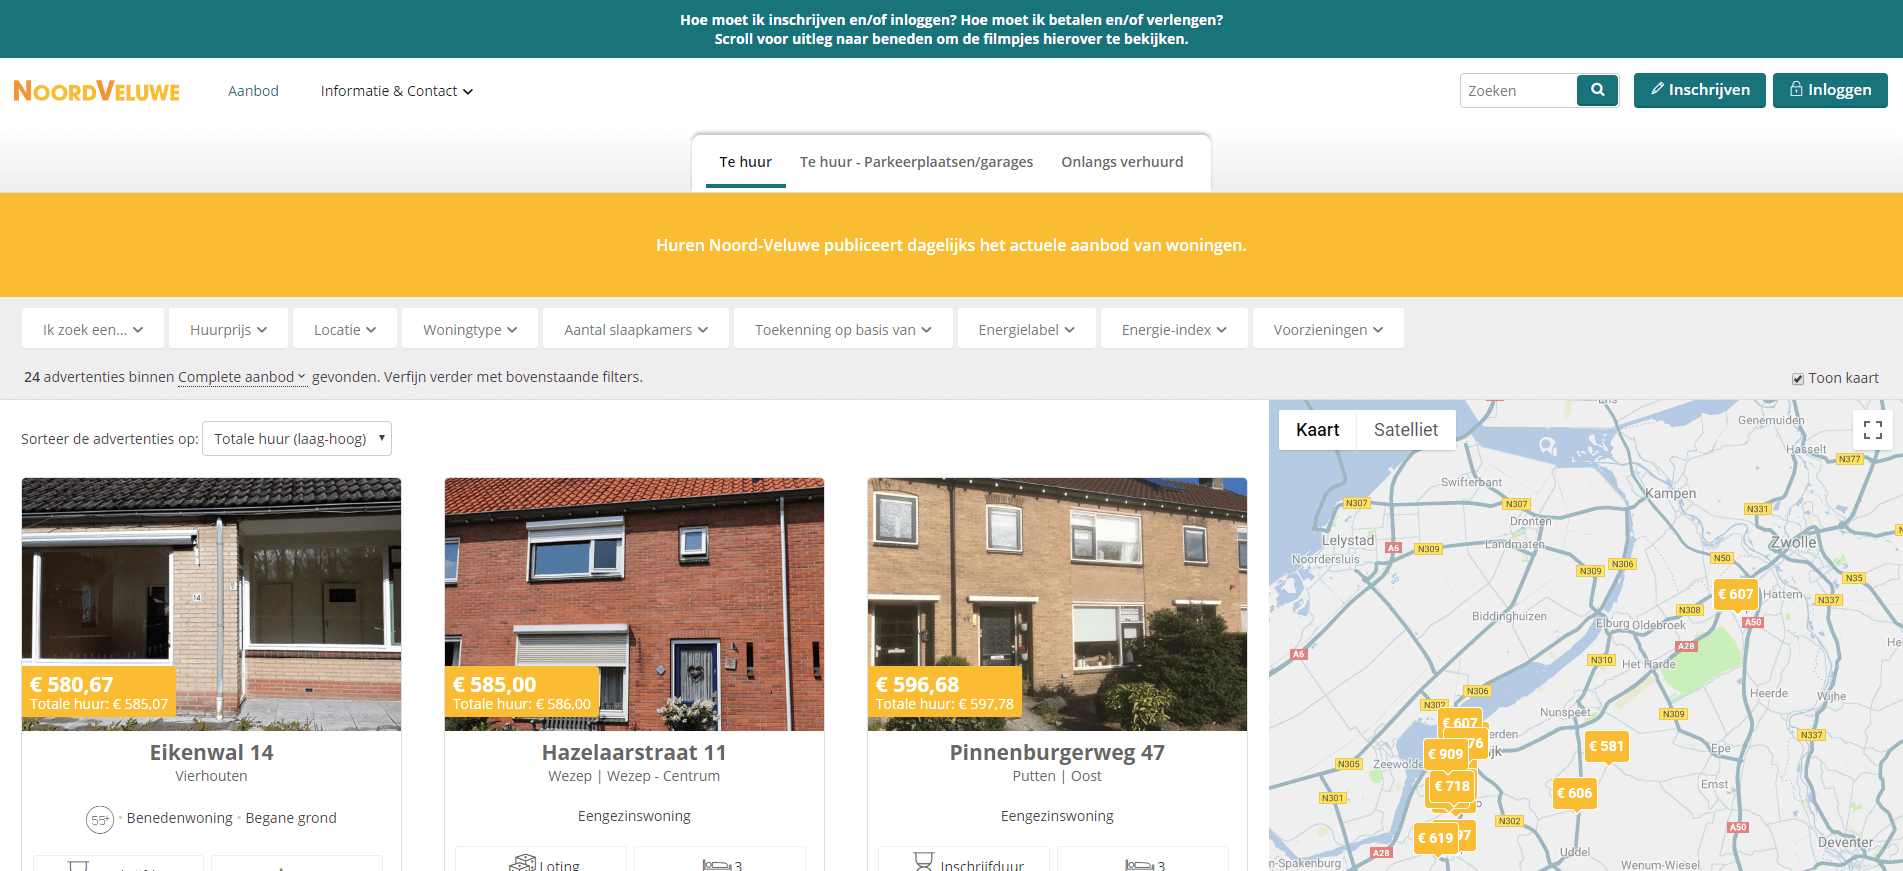Click the Vierhouten location text
This screenshot has height=871, width=1903.
click(x=211, y=776)
